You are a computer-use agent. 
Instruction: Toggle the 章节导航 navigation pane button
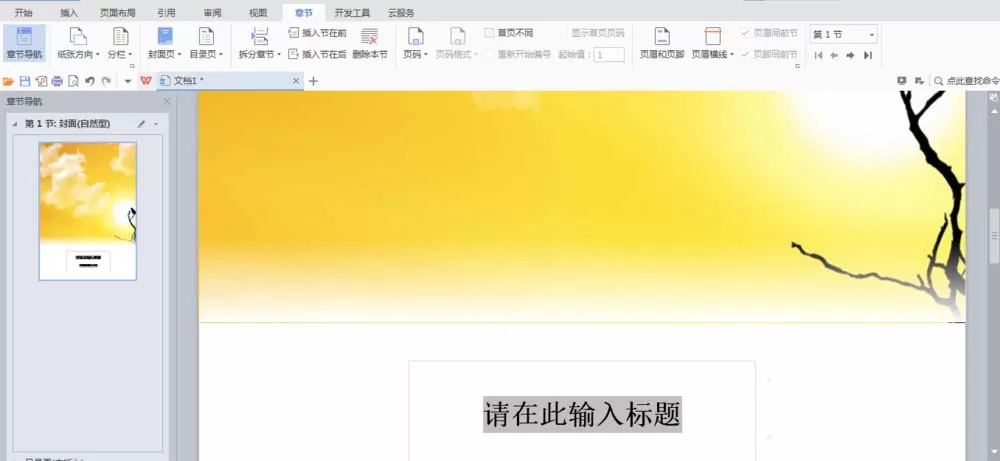[x=24, y=44]
